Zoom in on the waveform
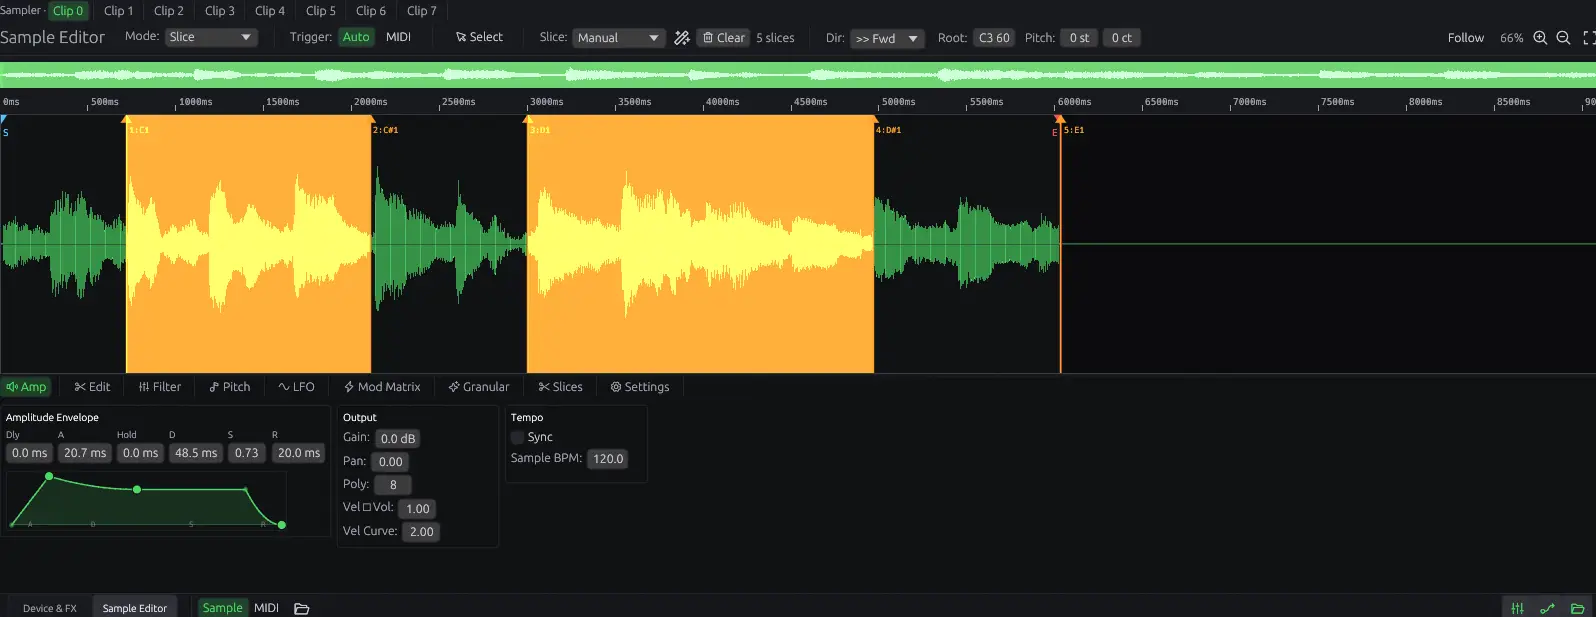The image size is (1596, 617). 1540,38
